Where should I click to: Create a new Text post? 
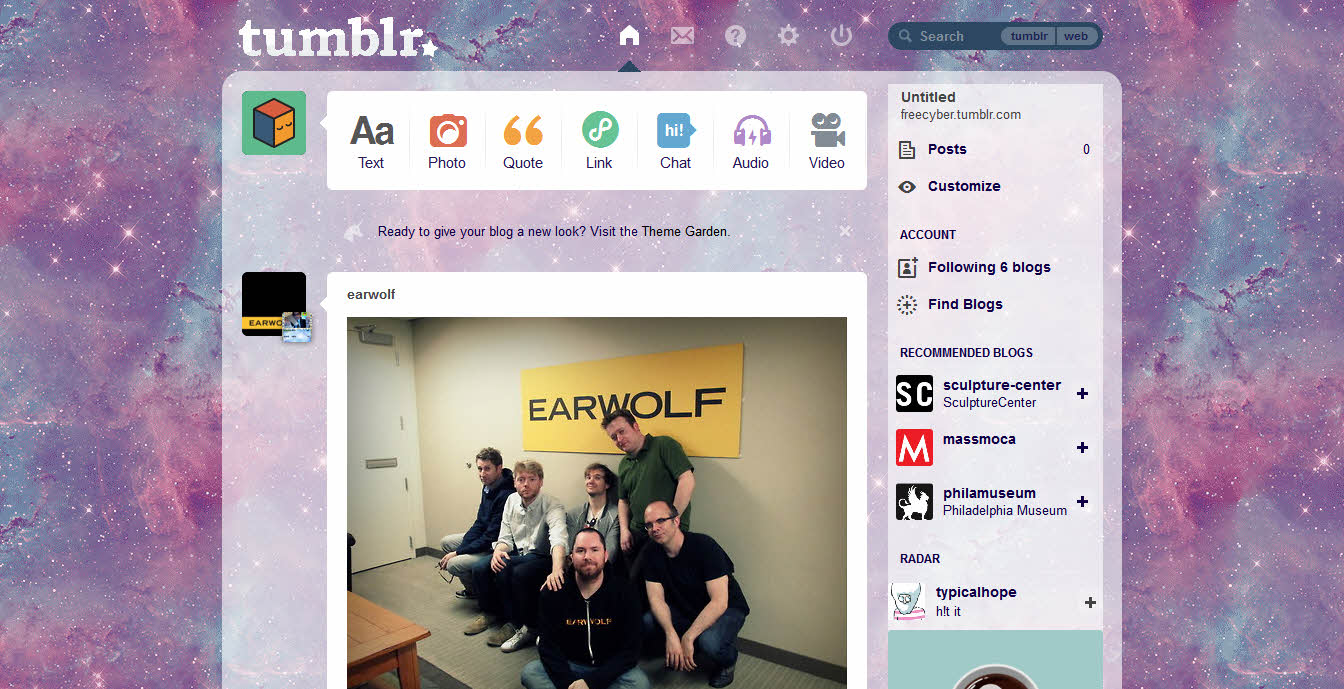click(371, 141)
